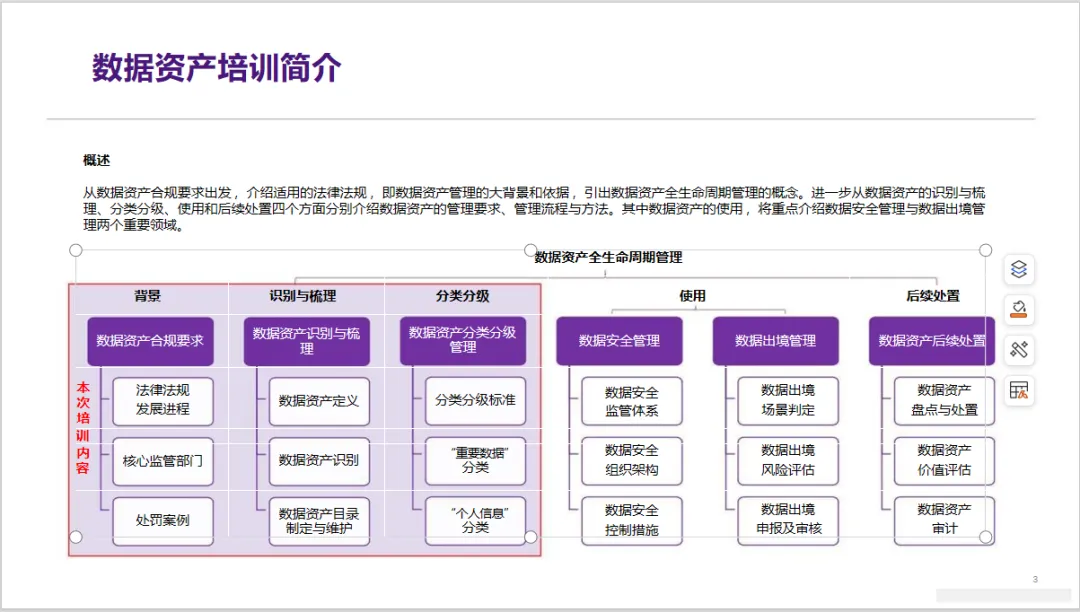Click the 数据安全组织架构 box
The image size is (1080, 612).
point(632,461)
